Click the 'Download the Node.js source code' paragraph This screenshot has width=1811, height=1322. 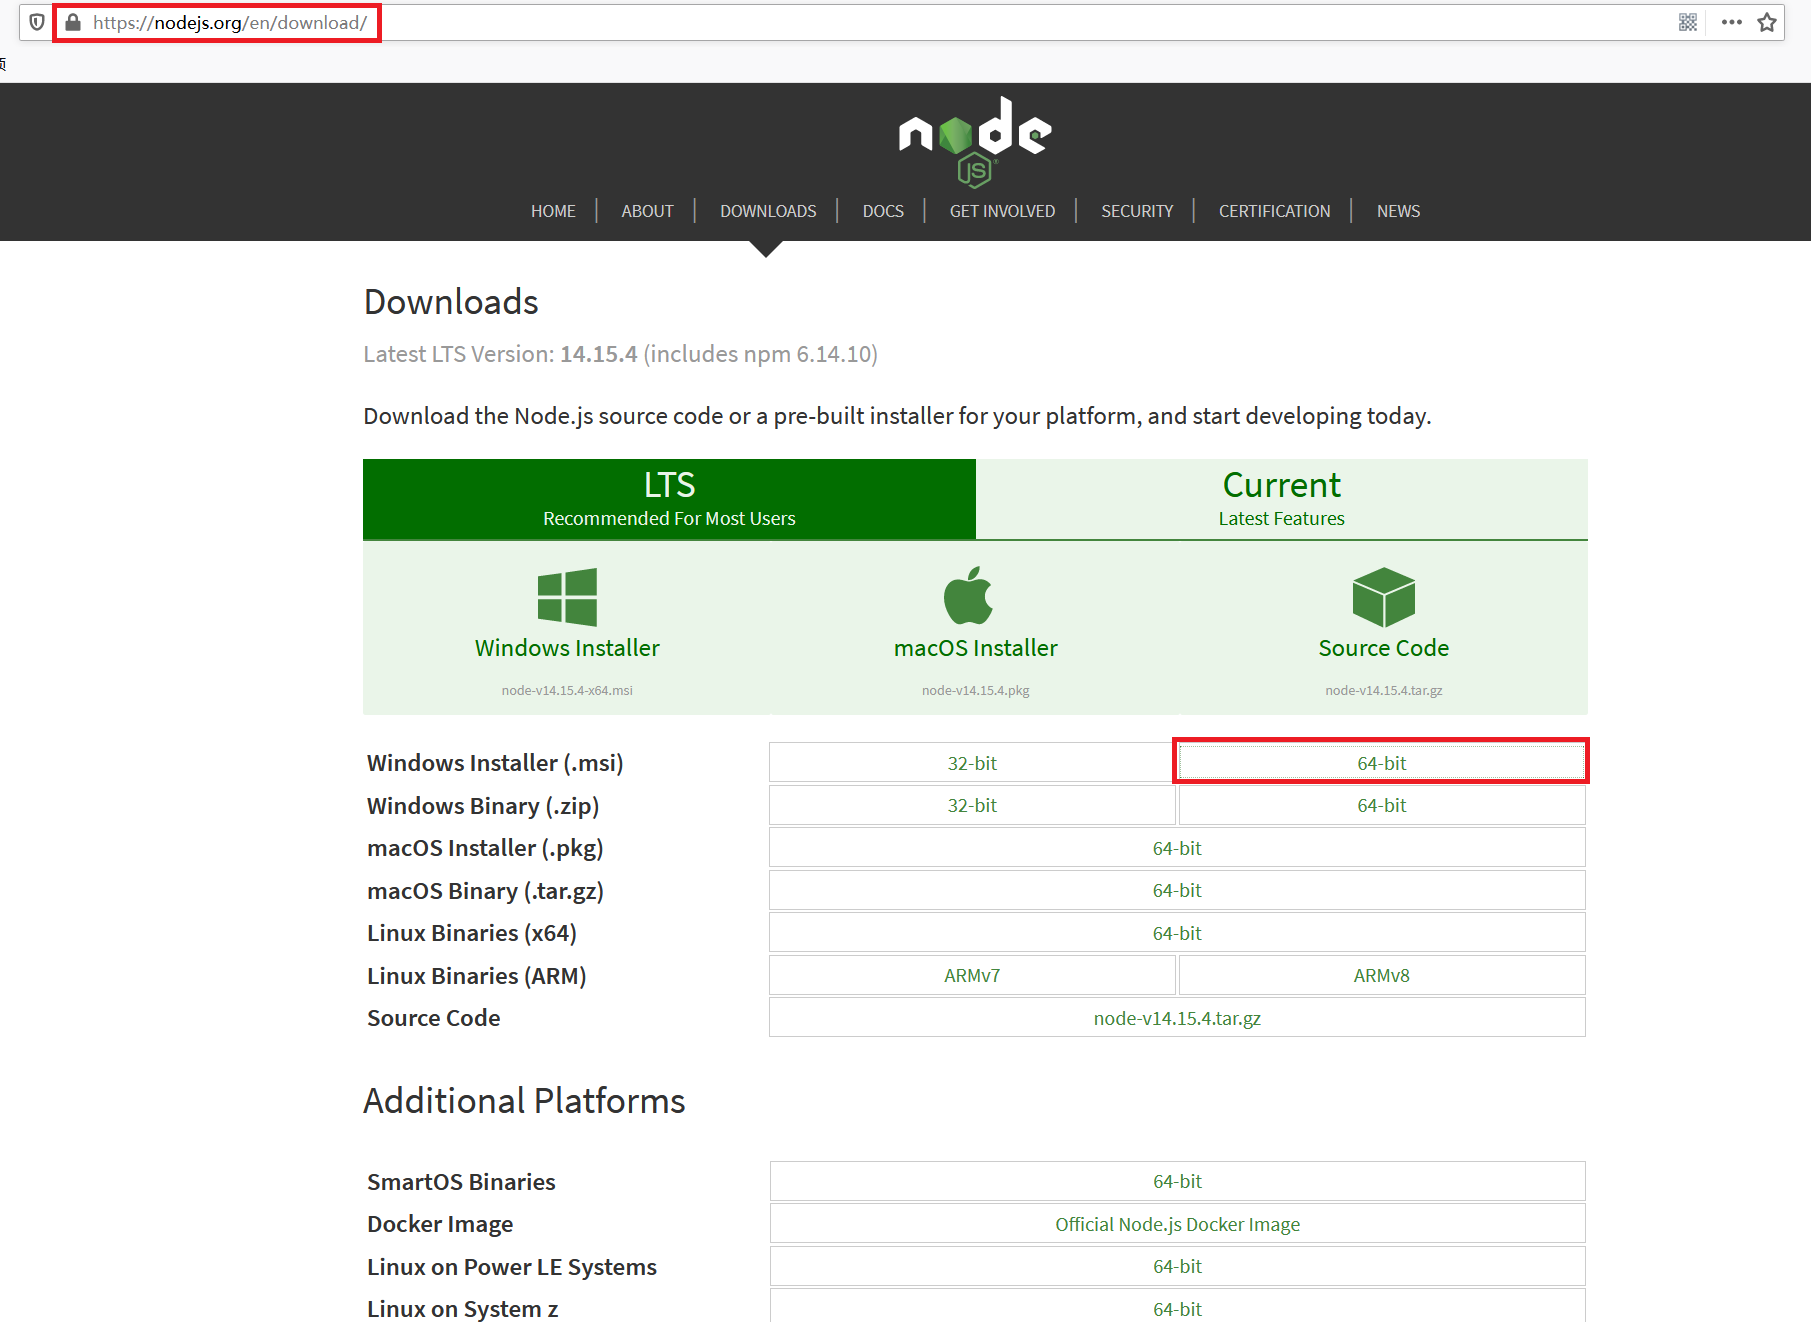(x=897, y=416)
